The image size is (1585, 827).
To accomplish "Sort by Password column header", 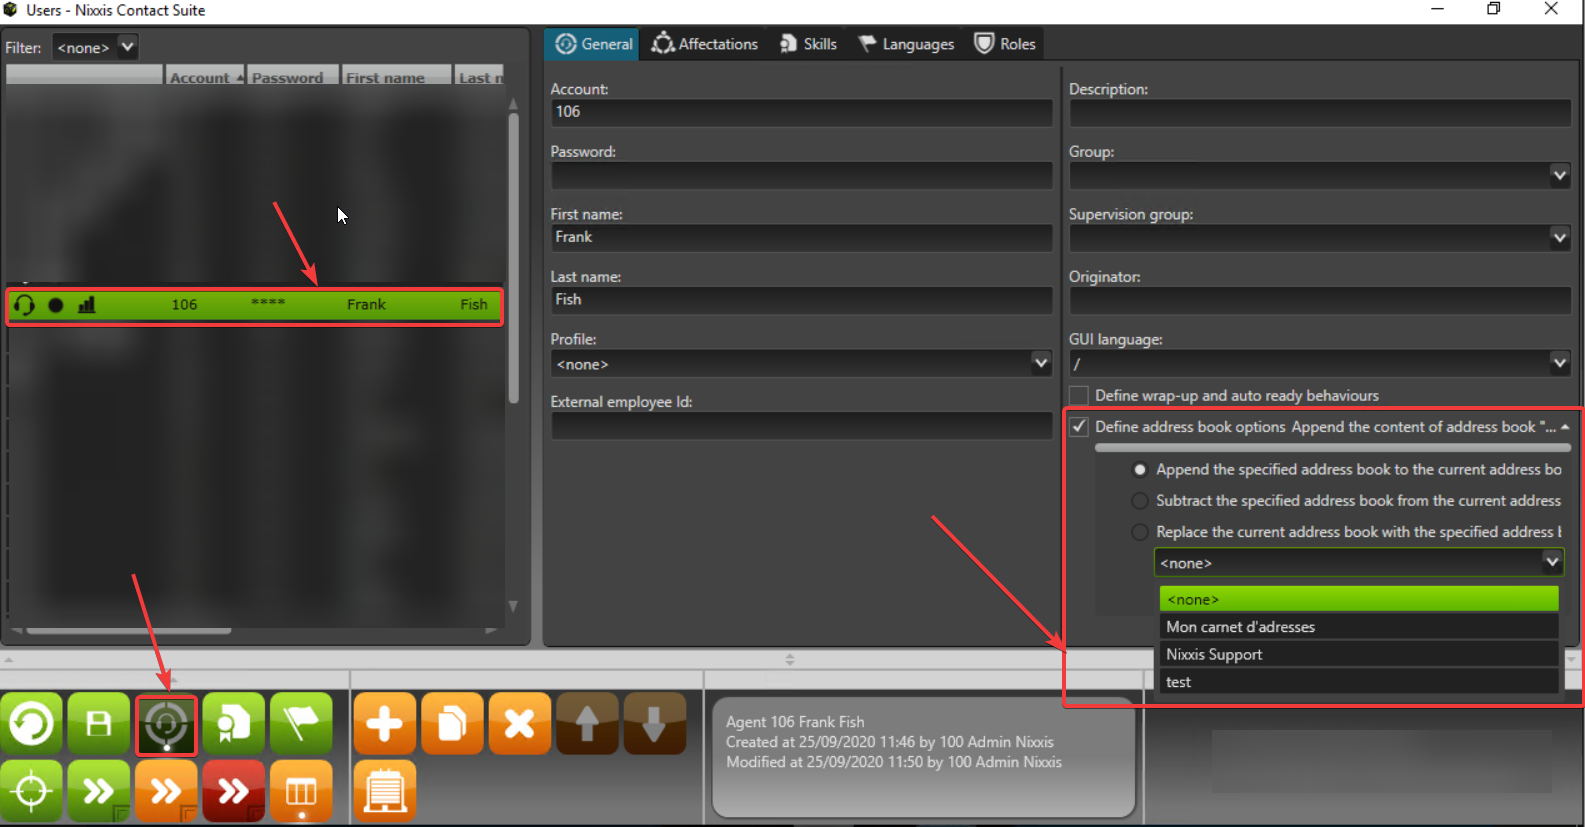I will (293, 76).
